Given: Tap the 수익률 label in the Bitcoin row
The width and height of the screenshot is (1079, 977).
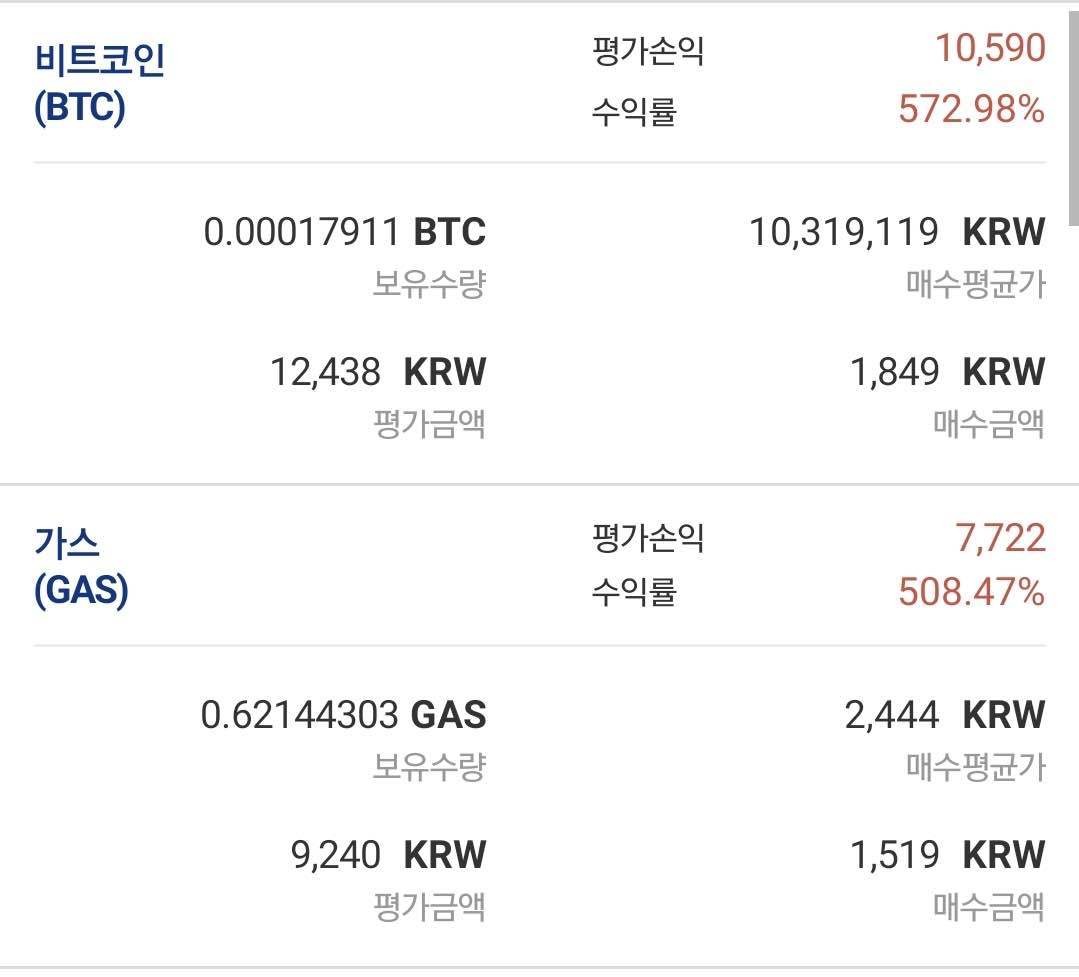Looking at the screenshot, I should (x=633, y=110).
